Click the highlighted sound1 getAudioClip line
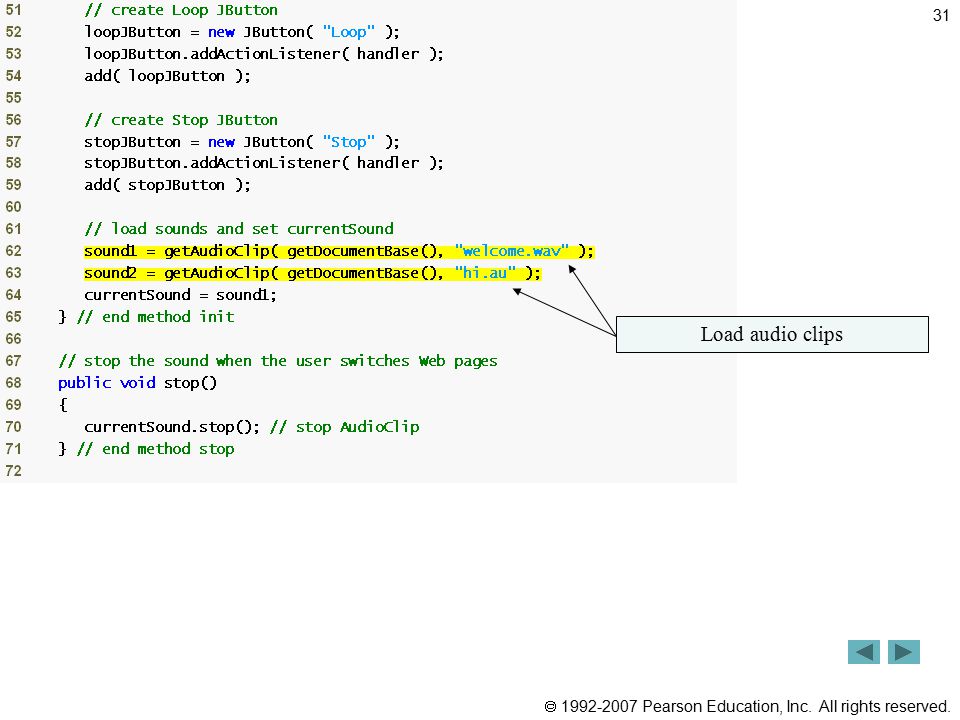This screenshot has width=960, height=720. (339, 251)
